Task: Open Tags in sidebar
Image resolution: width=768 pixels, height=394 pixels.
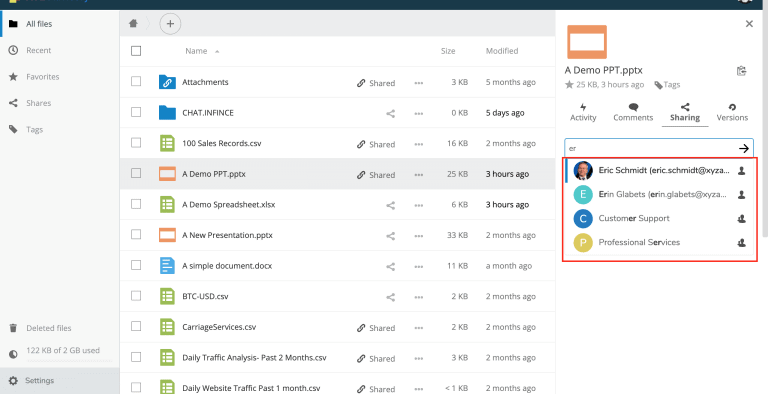Action: [60, 129]
